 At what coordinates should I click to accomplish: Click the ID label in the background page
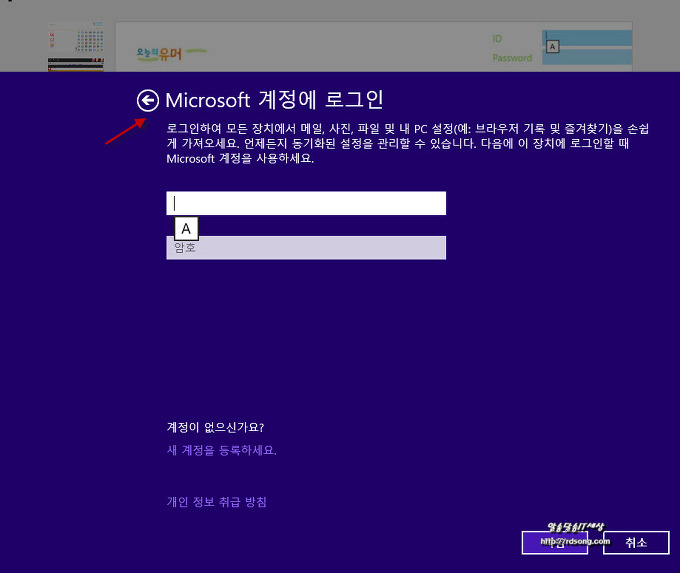click(x=497, y=39)
